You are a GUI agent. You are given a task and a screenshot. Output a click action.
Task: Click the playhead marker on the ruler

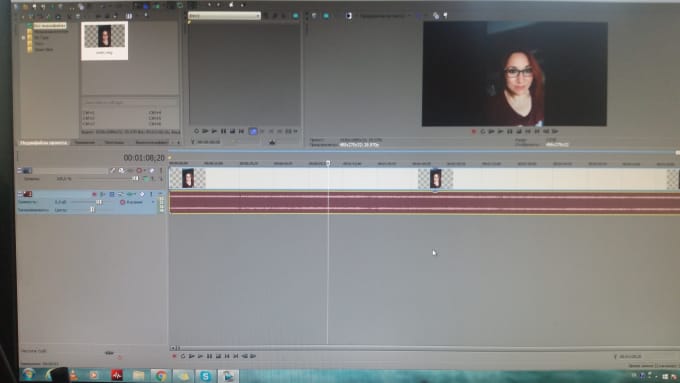point(328,163)
